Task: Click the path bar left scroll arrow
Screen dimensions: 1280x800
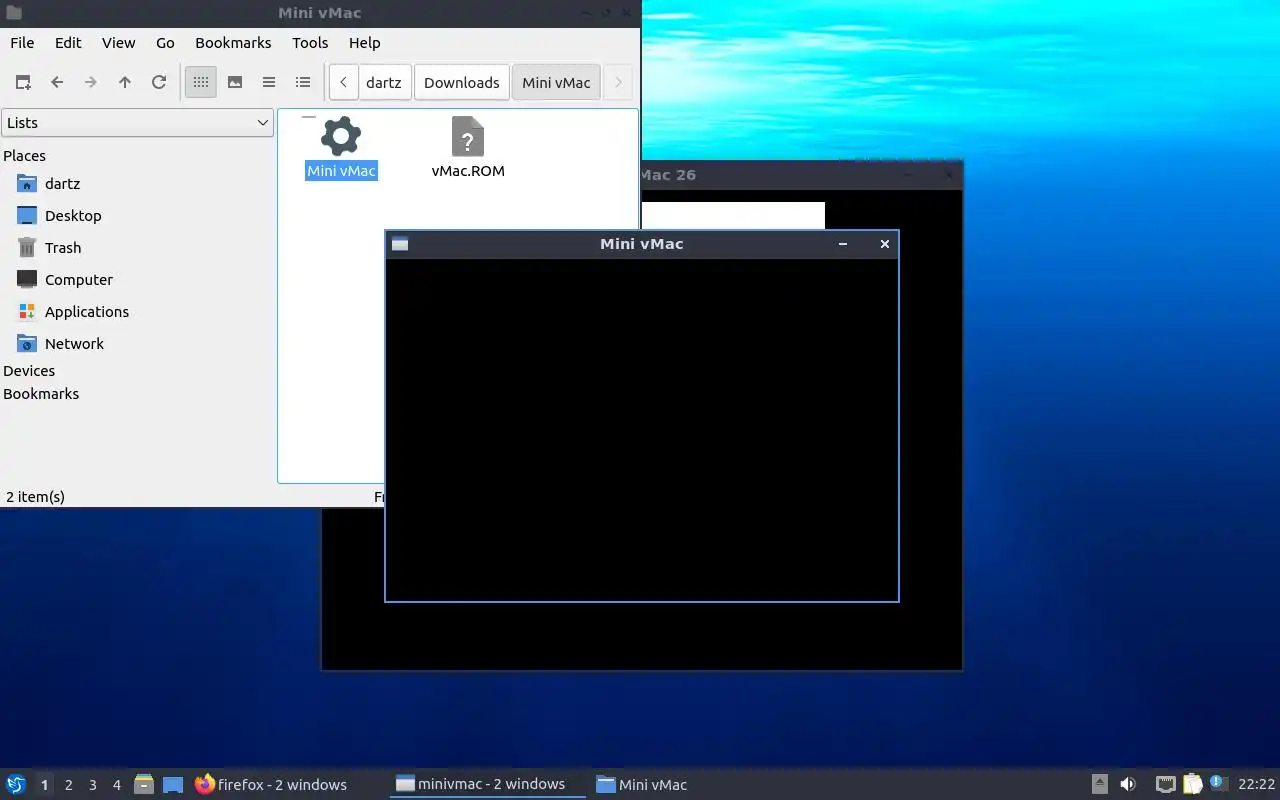Action: pos(343,82)
